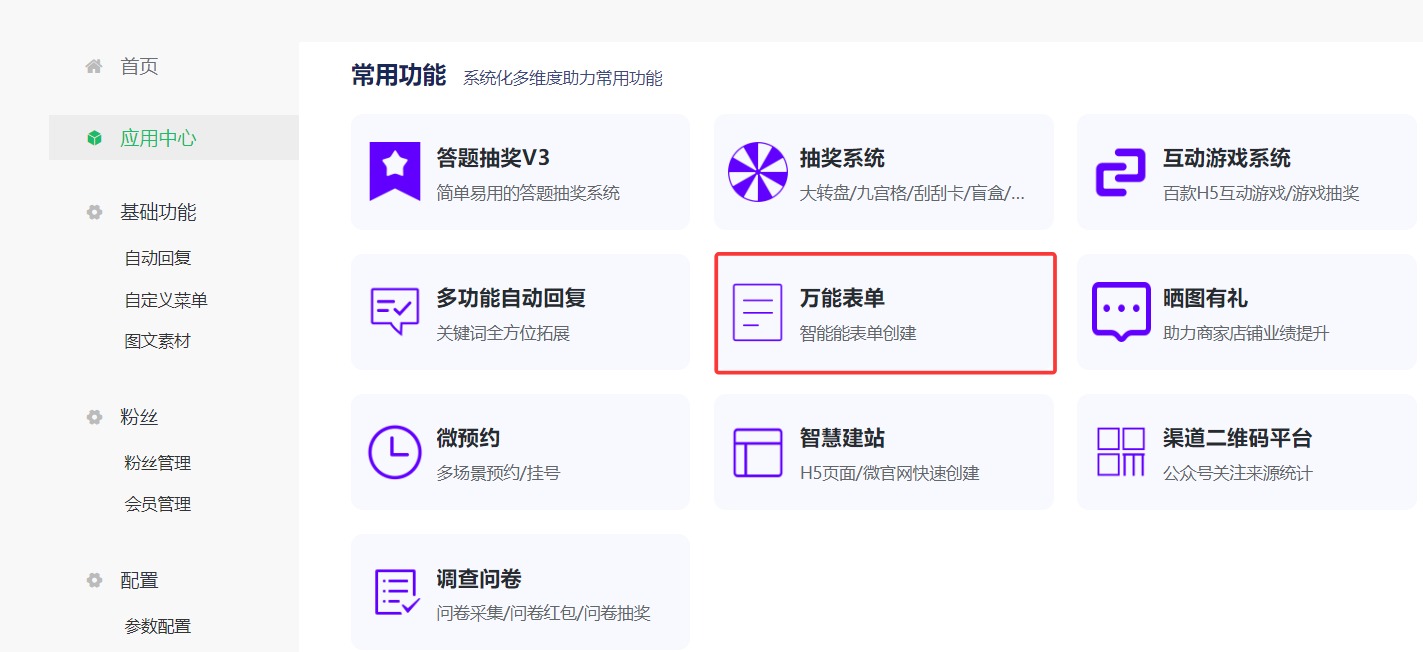Select the green cube icon beside 应用中心

[x=93, y=138]
